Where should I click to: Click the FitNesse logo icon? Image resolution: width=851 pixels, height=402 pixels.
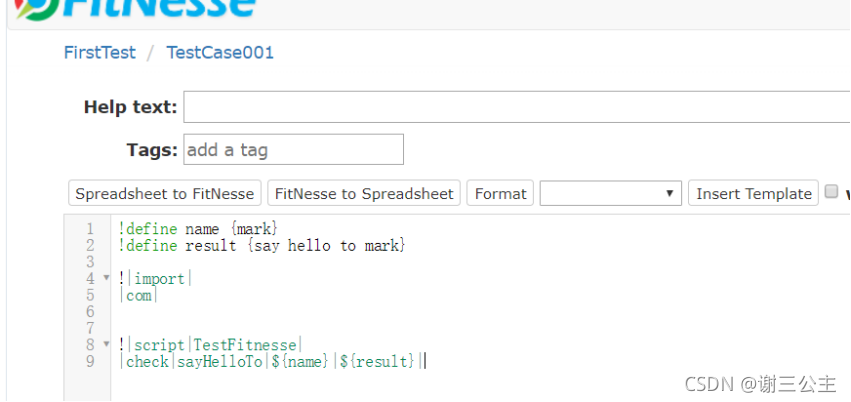tap(36, 9)
